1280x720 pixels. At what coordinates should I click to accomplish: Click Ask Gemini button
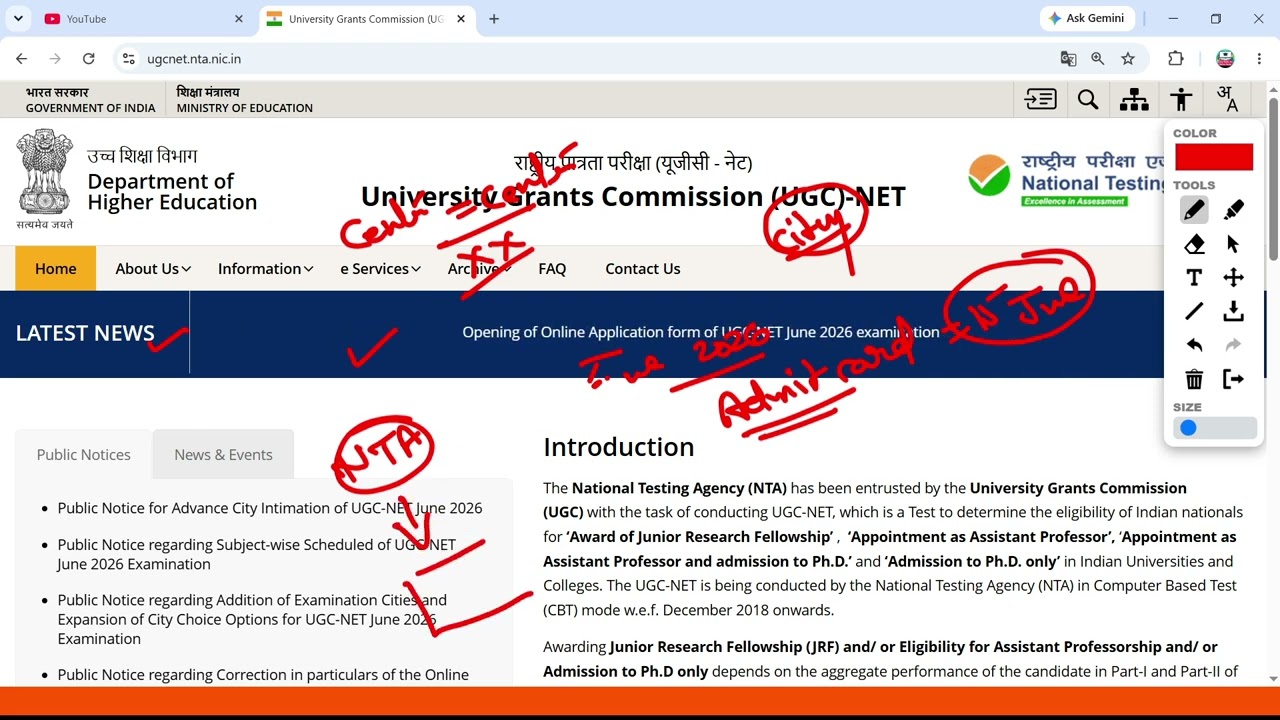(x=1086, y=18)
